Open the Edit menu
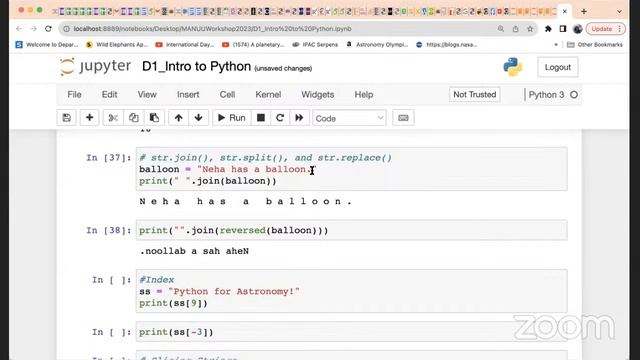The image size is (640, 360). point(109,95)
